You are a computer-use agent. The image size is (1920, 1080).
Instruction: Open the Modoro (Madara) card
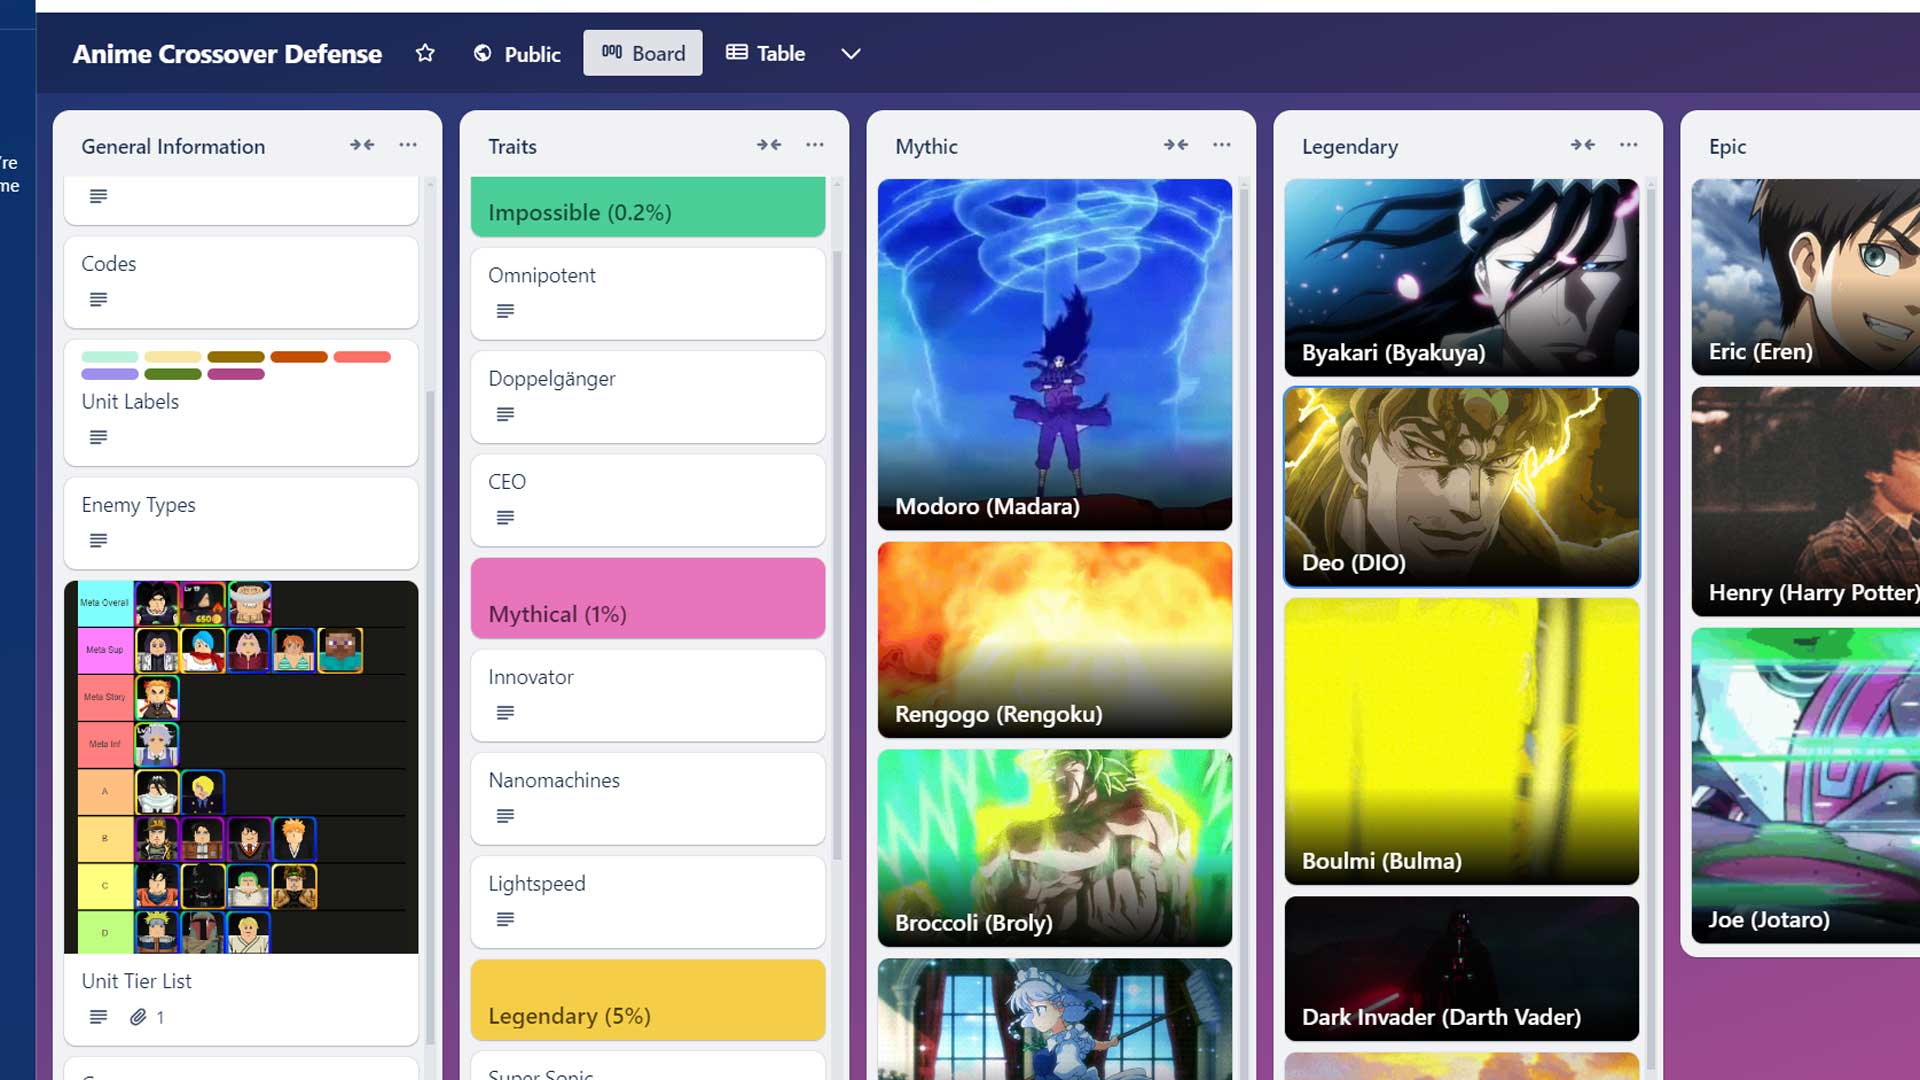(1055, 354)
